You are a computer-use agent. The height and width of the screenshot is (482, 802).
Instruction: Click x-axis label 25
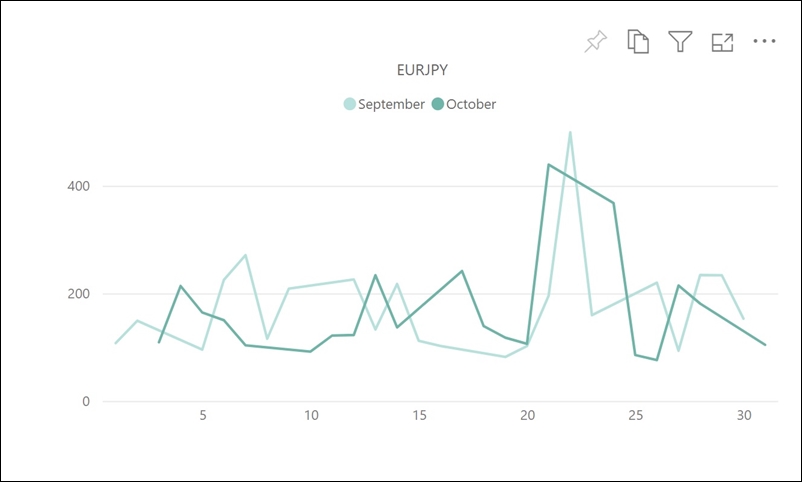coord(636,415)
